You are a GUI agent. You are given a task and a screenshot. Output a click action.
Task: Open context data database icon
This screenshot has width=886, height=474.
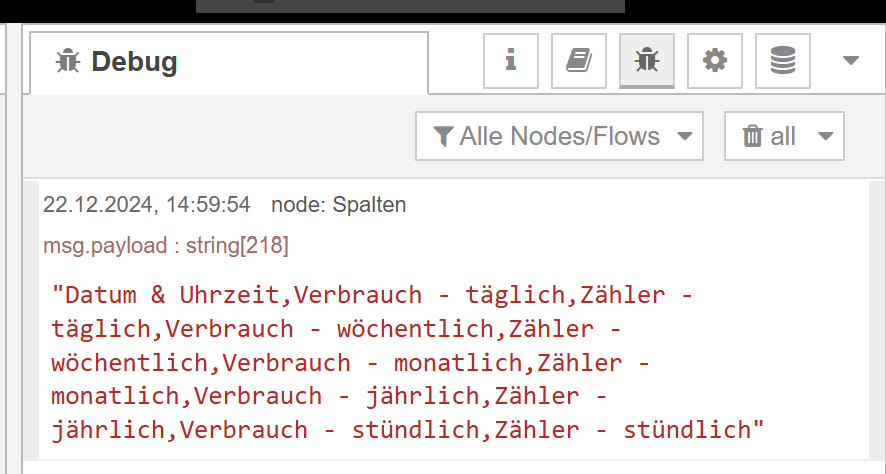783,60
